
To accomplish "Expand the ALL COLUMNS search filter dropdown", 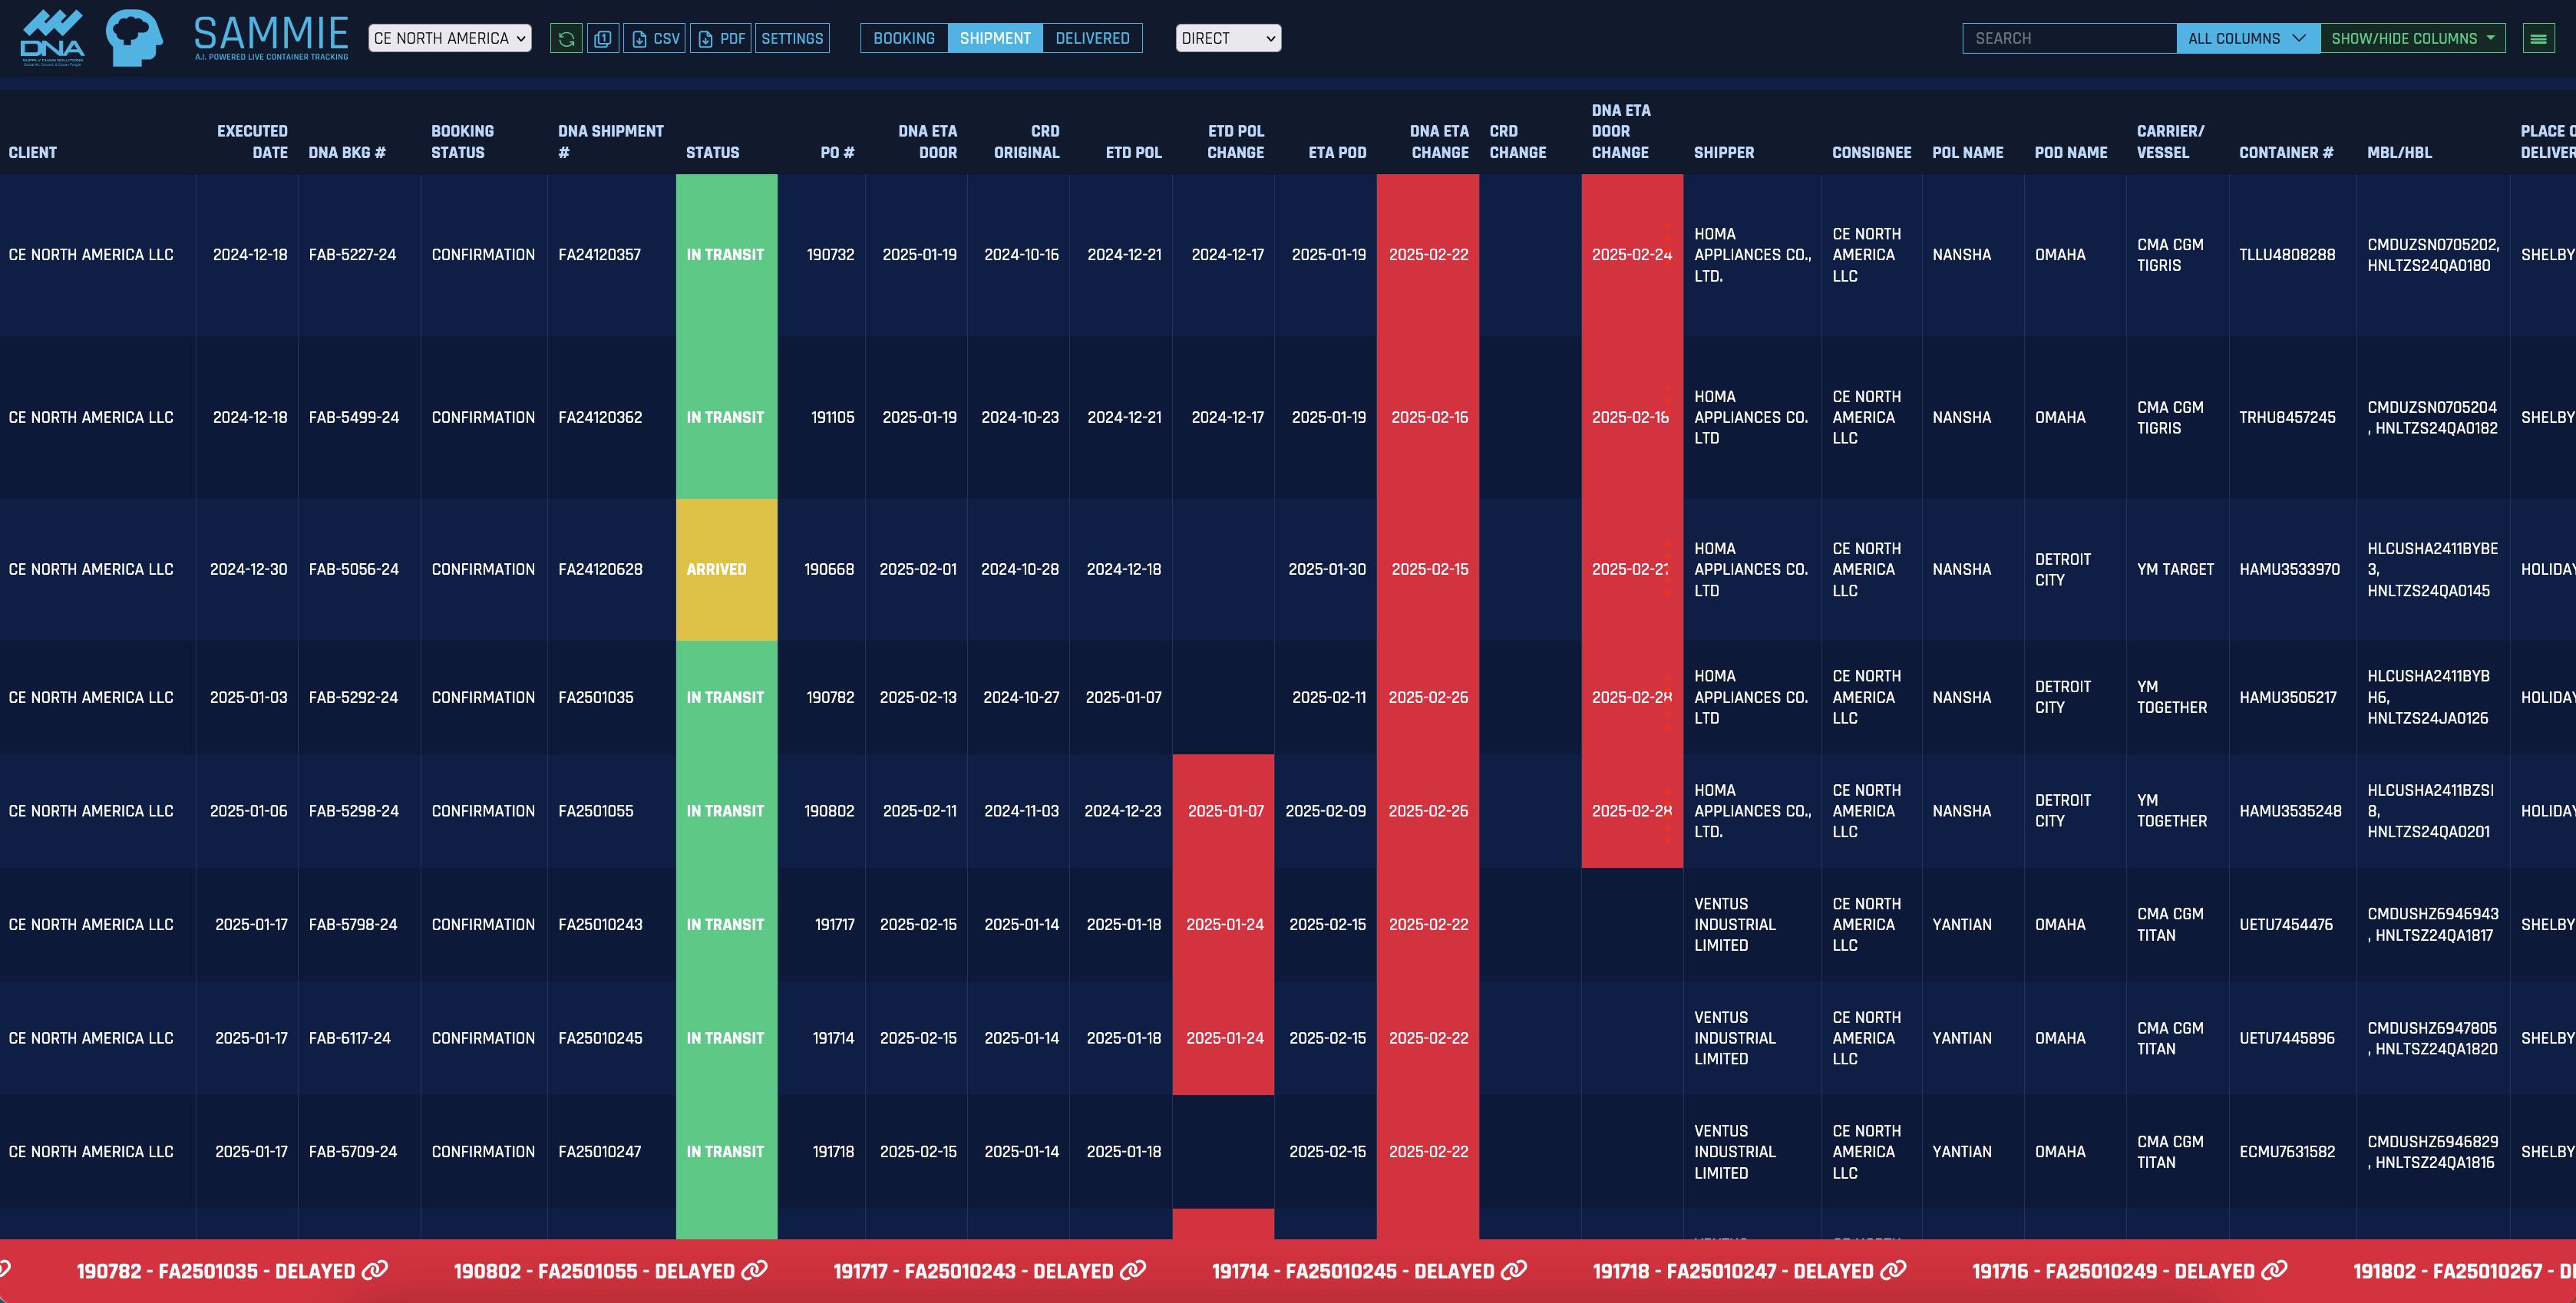I will (x=2248, y=38).
